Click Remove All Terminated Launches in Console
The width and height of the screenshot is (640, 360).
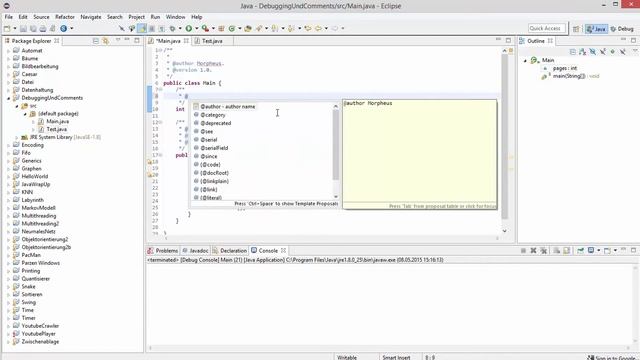[544, 250]
